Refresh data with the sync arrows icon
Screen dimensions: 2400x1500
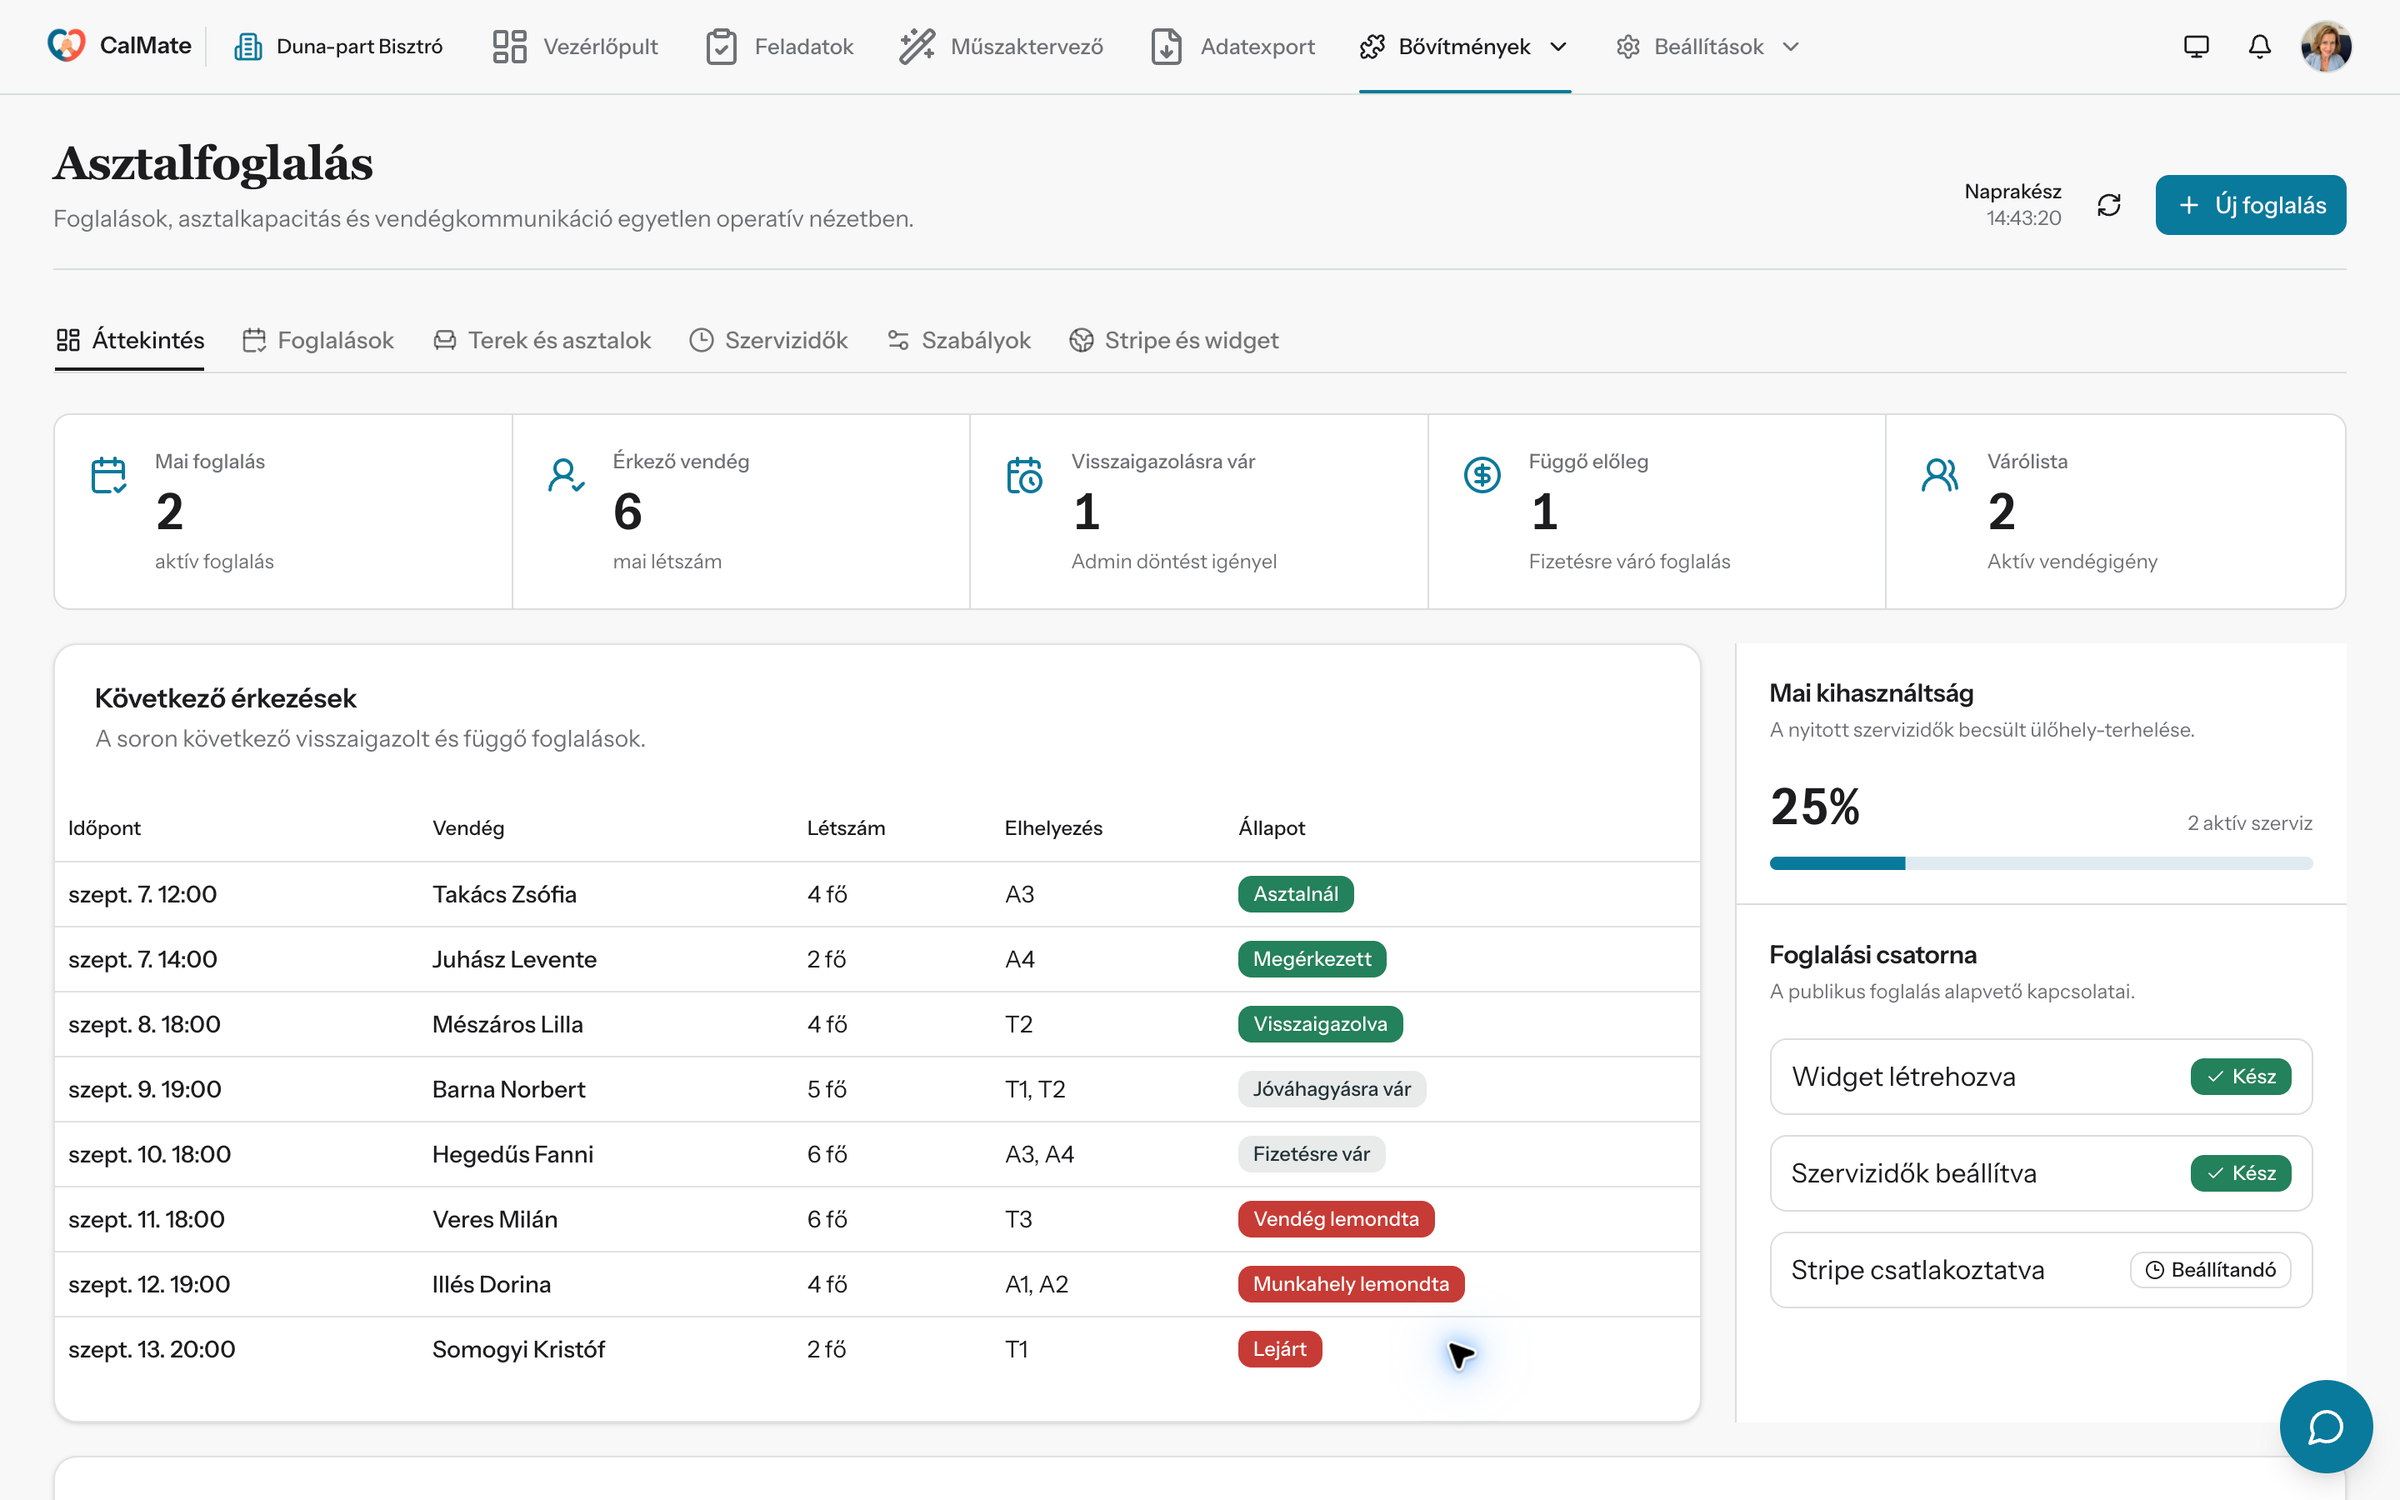2109,205
